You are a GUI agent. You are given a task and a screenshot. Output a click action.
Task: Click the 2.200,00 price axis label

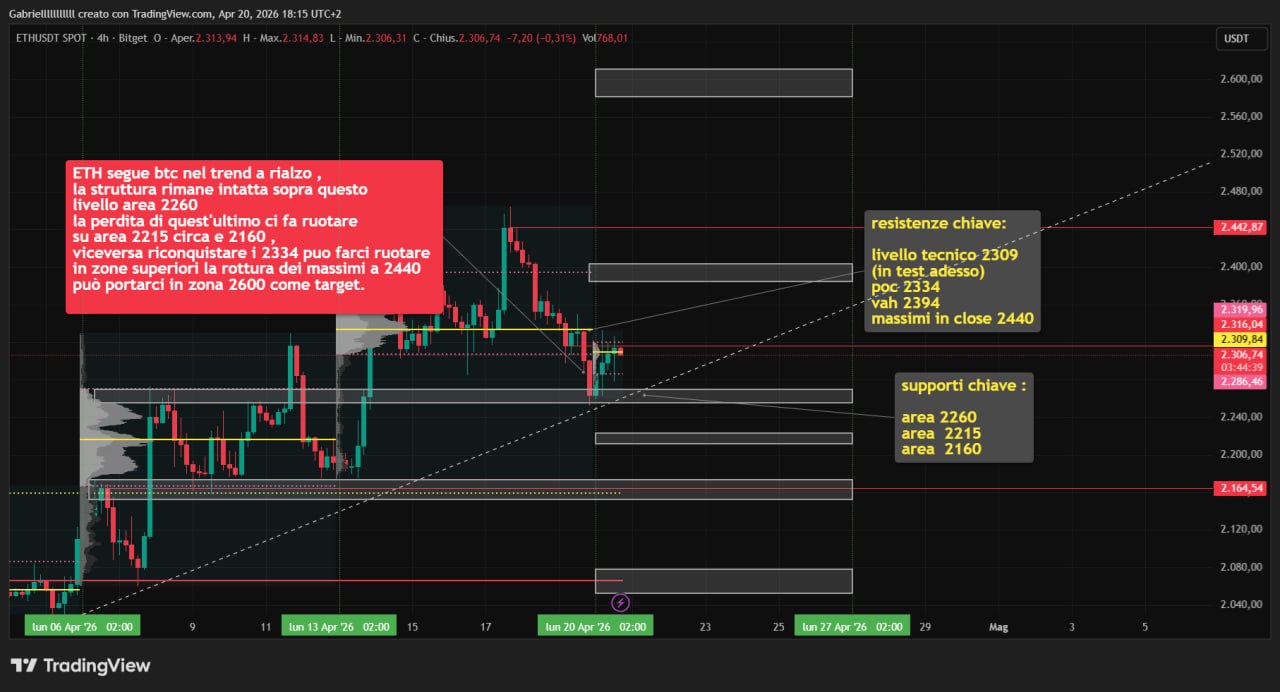[1240, 454]
